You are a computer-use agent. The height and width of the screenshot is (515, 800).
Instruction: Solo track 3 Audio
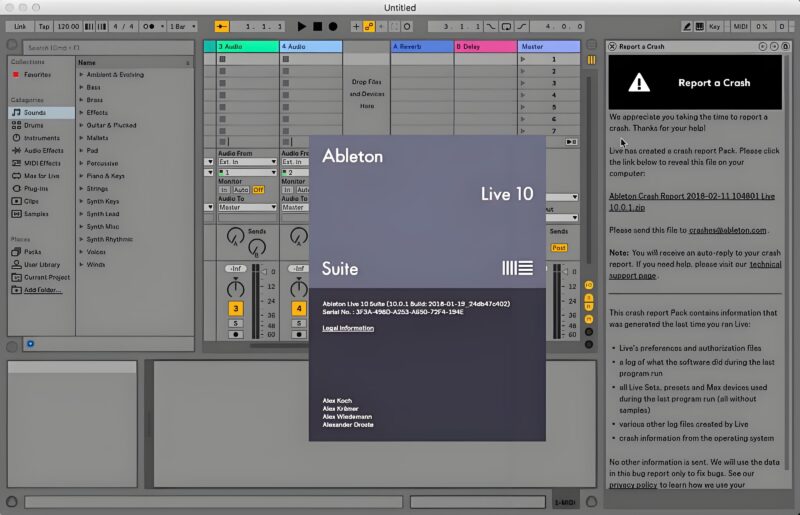tap(235, 323)
